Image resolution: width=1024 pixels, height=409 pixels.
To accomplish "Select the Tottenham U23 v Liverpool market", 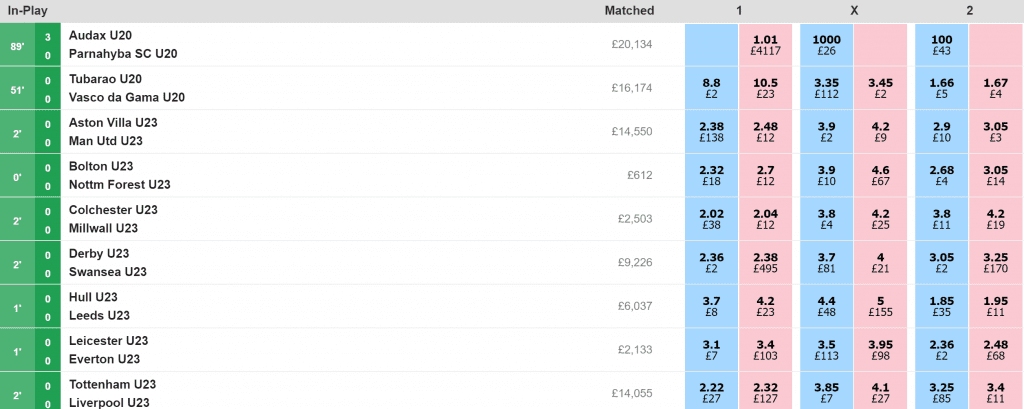I will [x=113, y=393].
